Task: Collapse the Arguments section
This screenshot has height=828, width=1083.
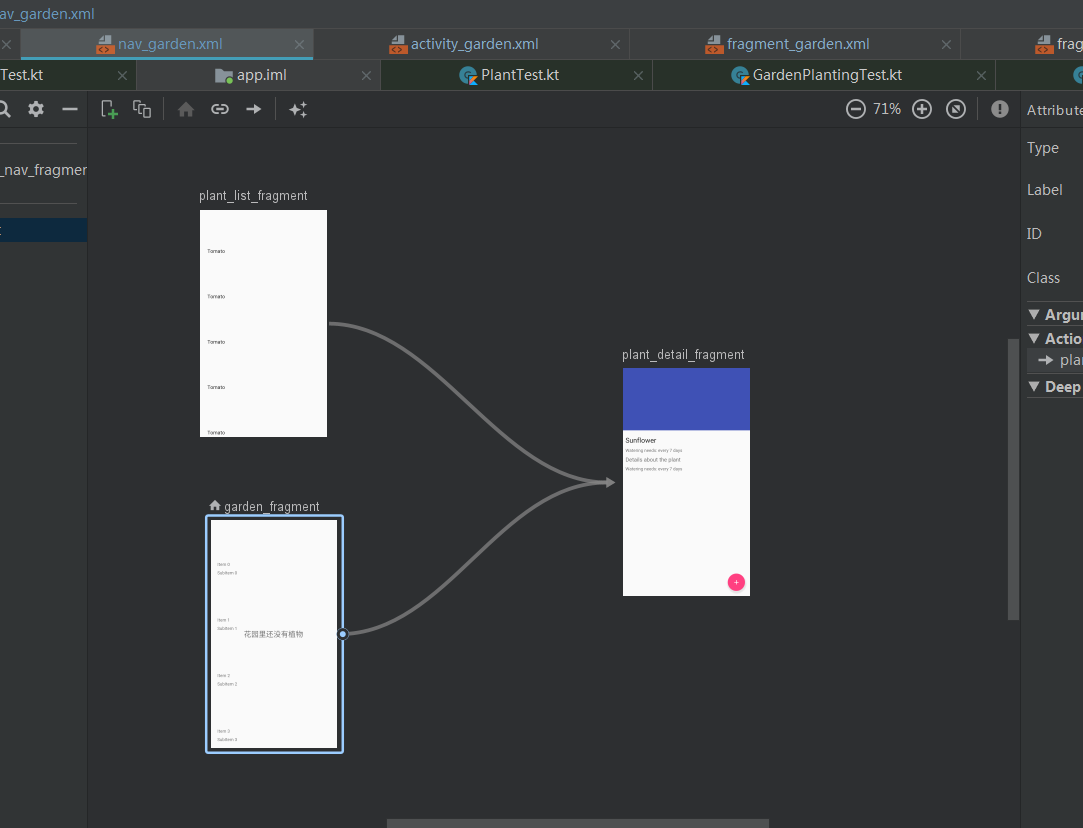Action: click(x=1034, y=314)
